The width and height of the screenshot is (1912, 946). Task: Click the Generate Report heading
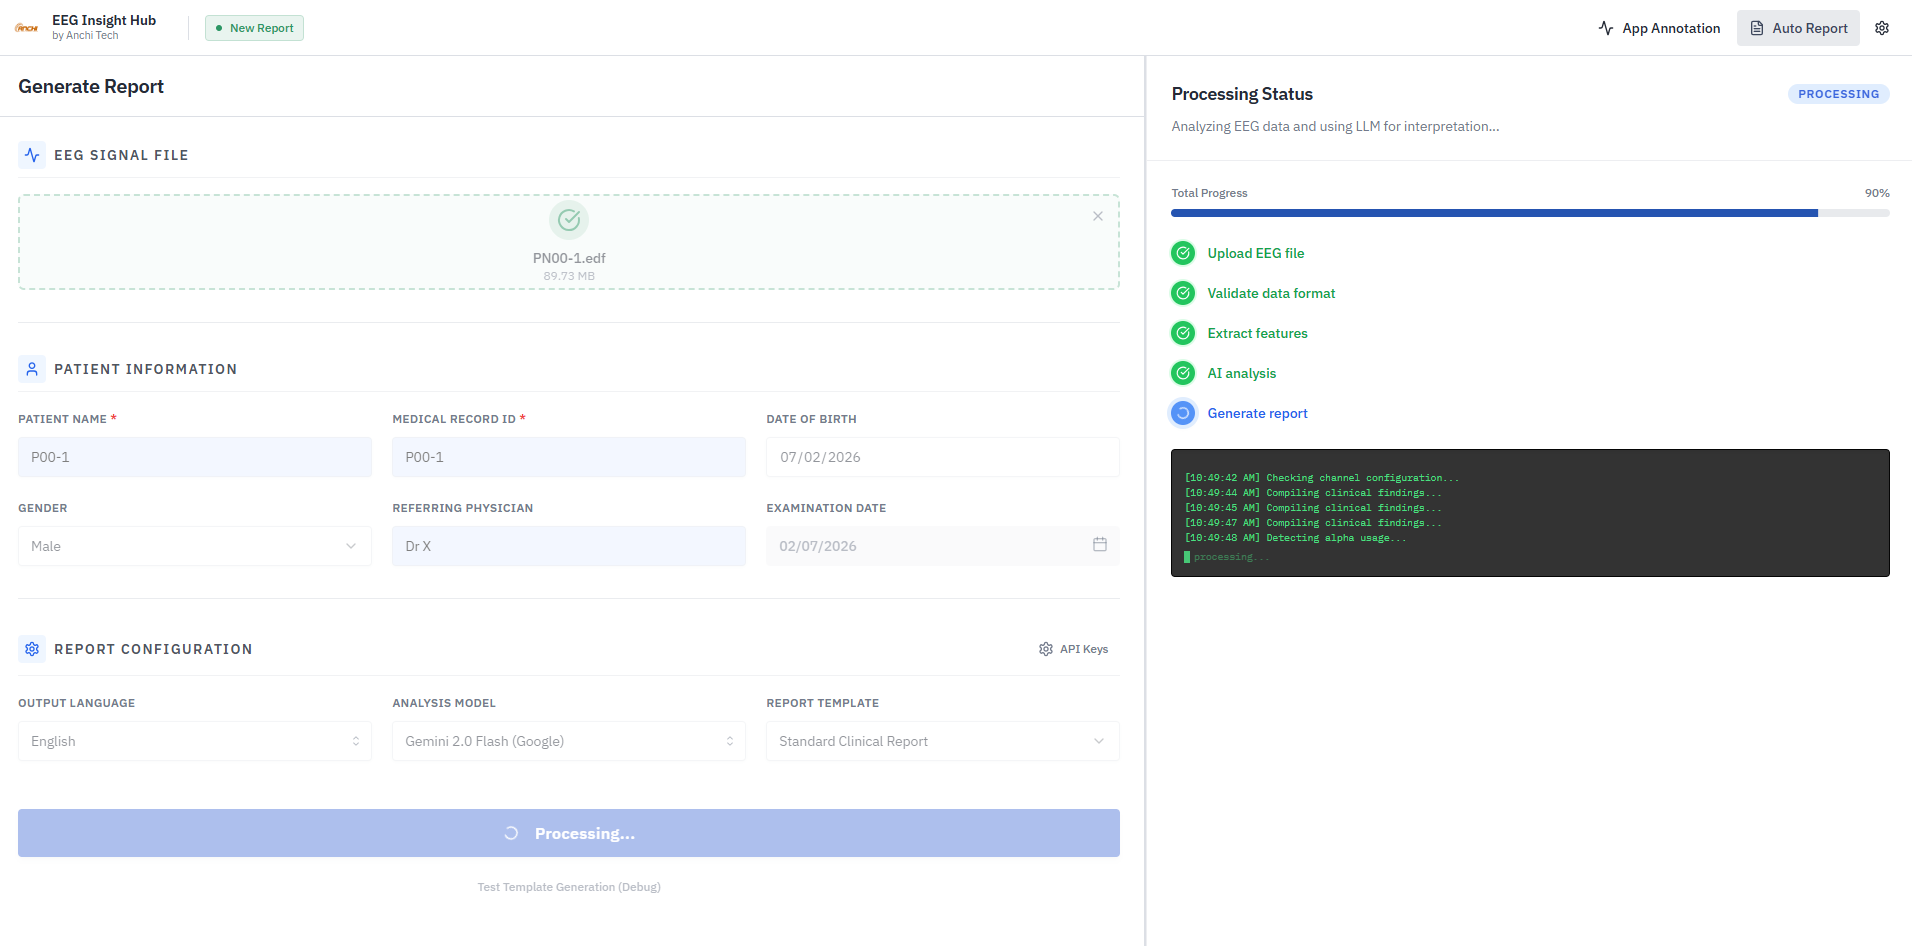91,86
